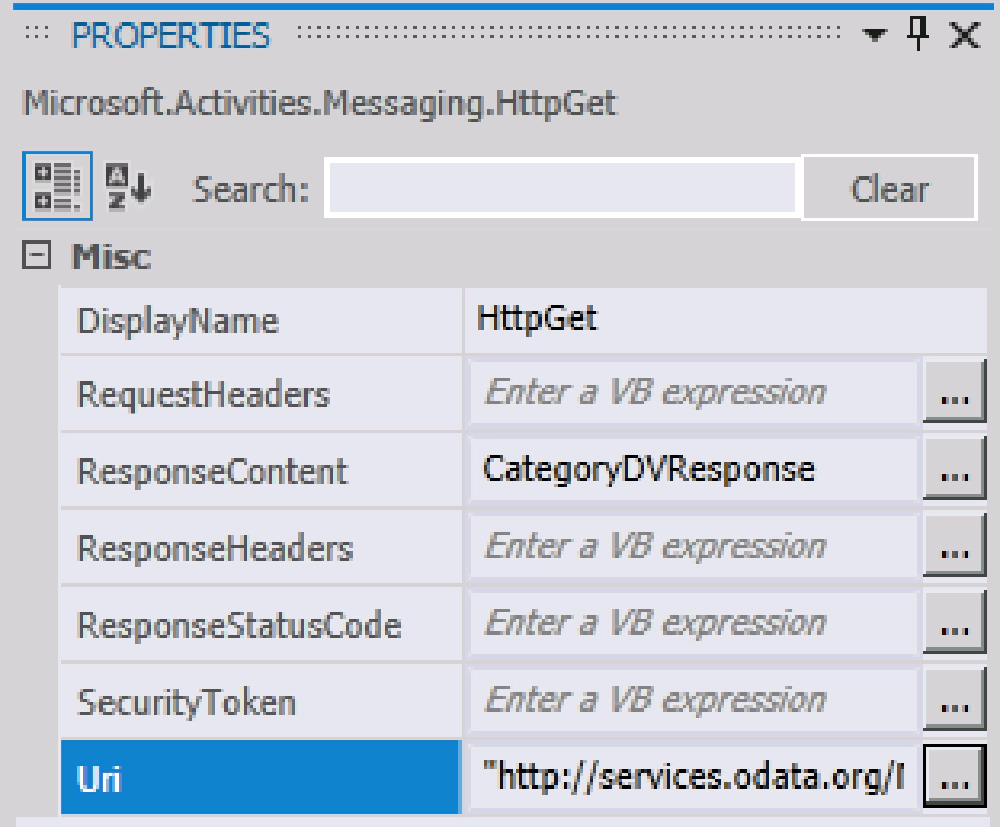The height and width of the screenshot is (827, 1000).
Task: Open the ResponseContent expression editor via ellipsis
Action: click(x=956, y=470)
